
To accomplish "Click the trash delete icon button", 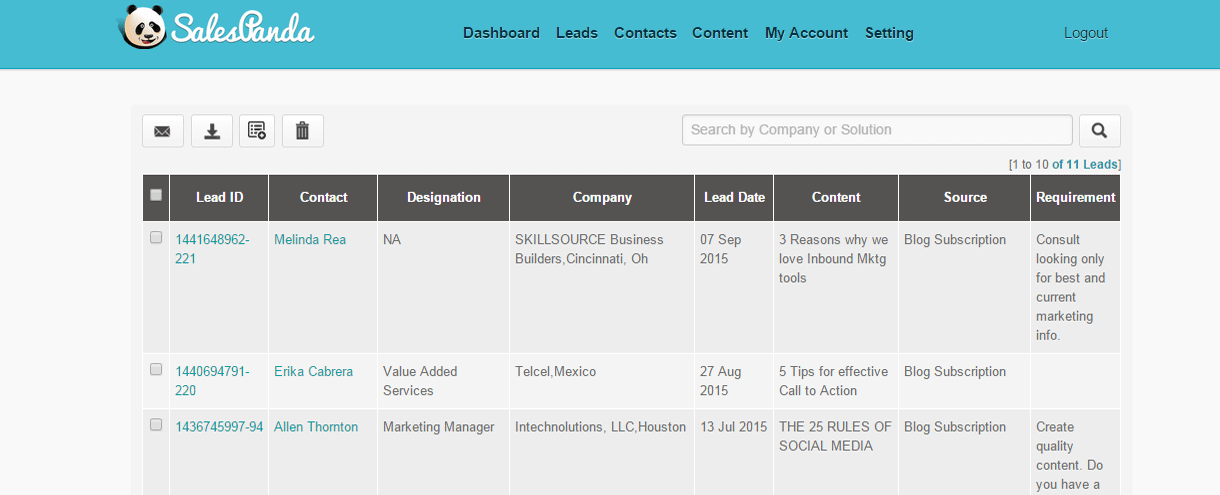I will pyautogui.click(x=303, y=131).
